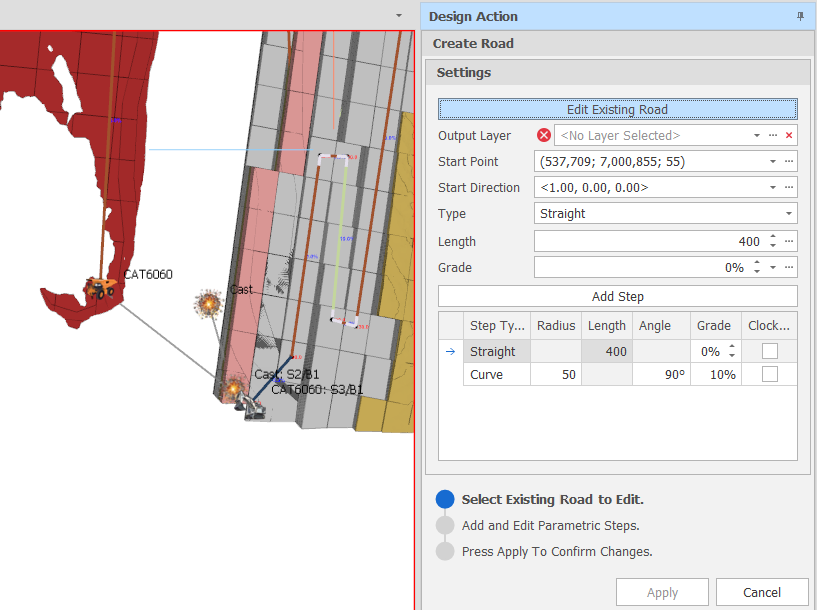817x610 pixels.
Task: Open Start Point ellipsis picker
Action: click(789, 162)
